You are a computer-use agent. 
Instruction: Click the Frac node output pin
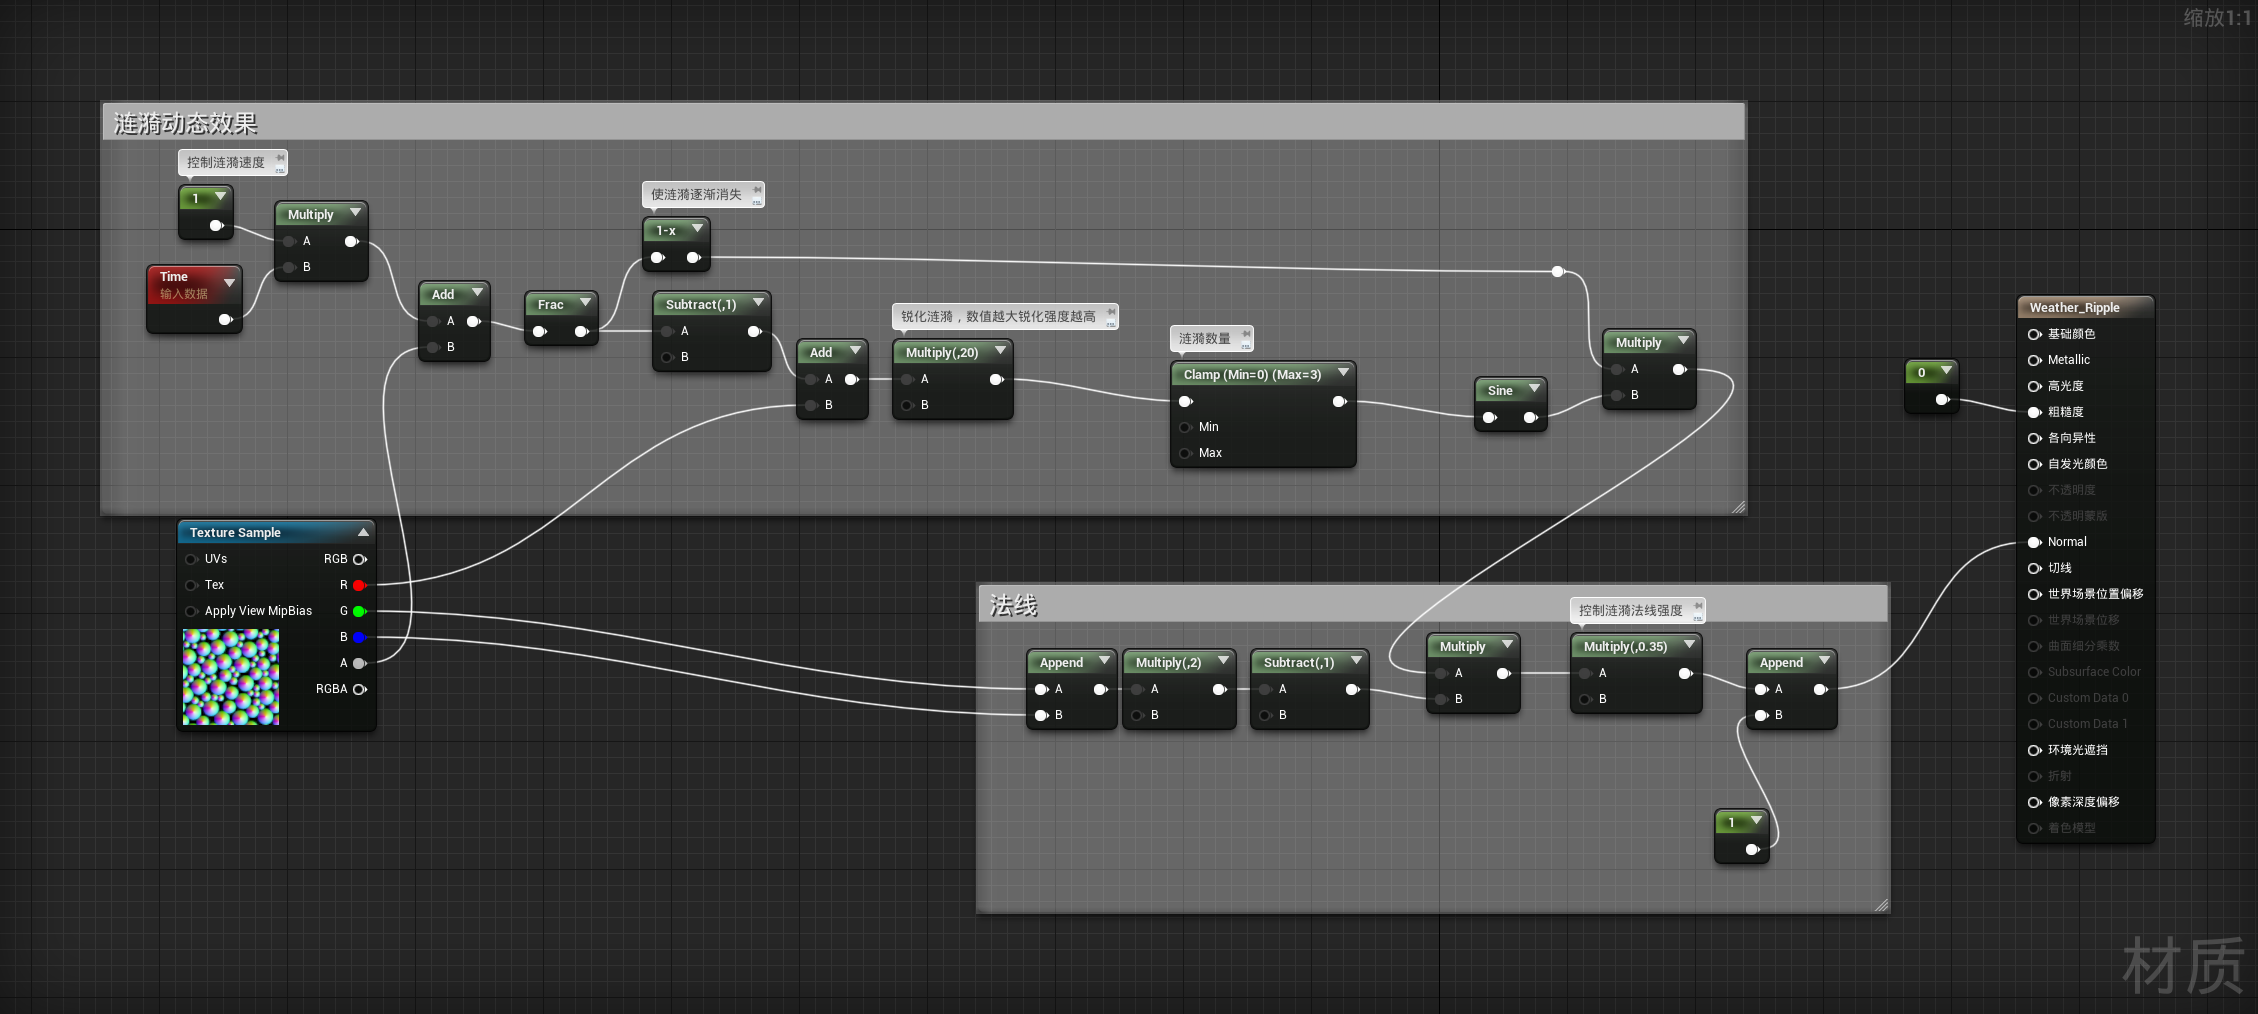click(581, 331)
